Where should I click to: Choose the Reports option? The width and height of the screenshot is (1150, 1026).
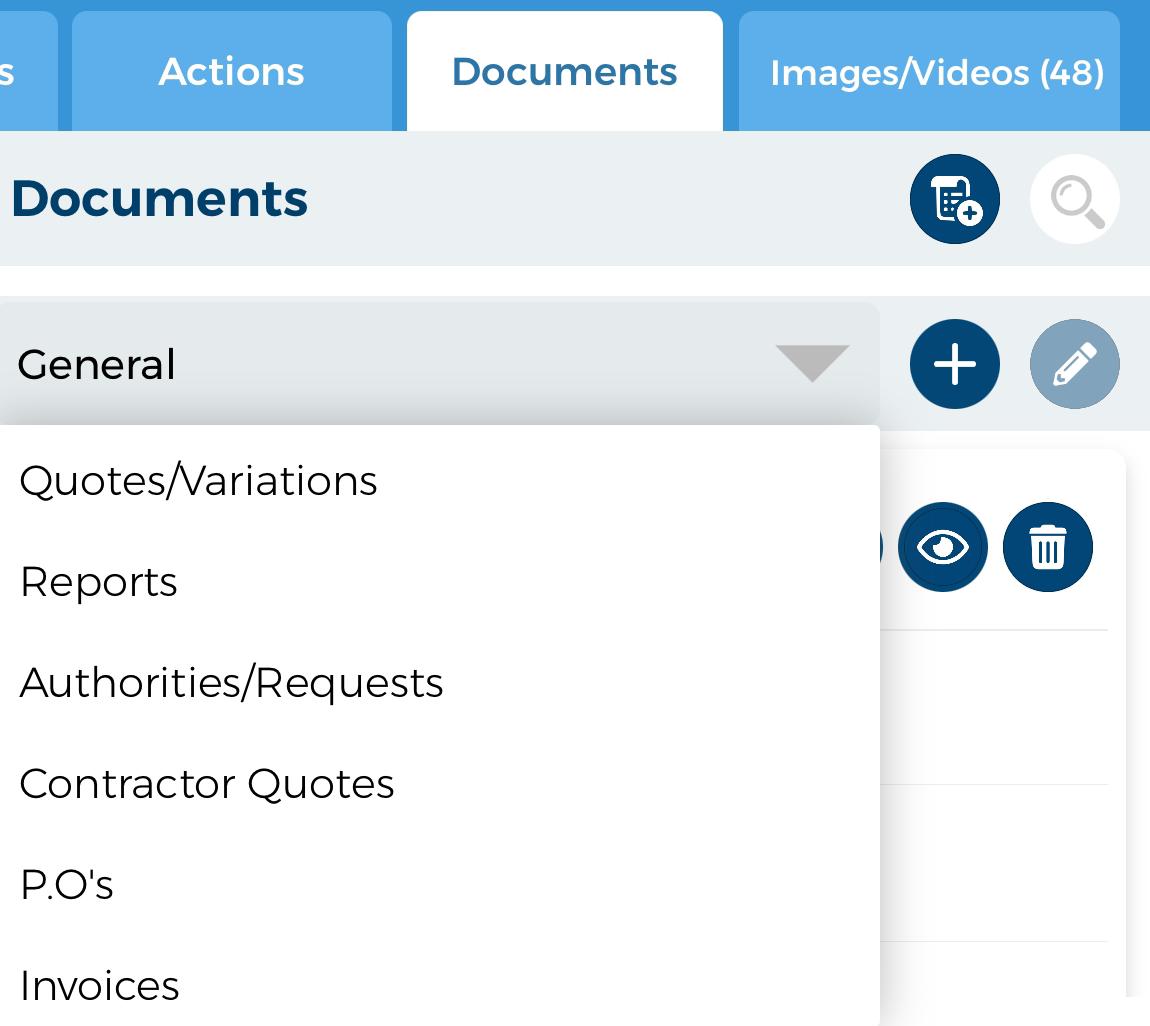click(x=99, y=582)
